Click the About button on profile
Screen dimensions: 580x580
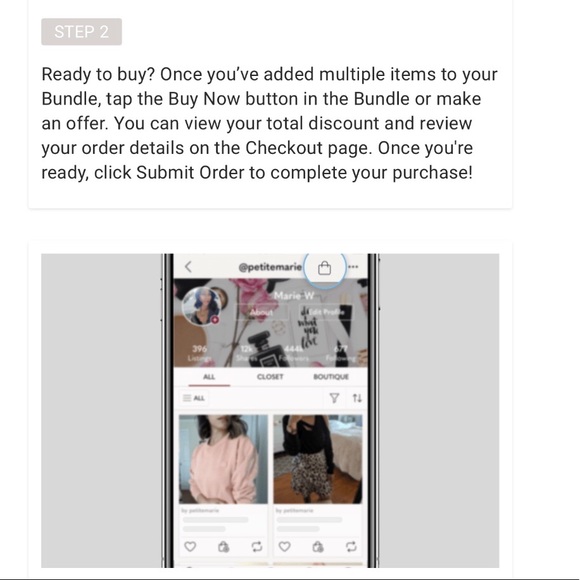coord(261,313)
